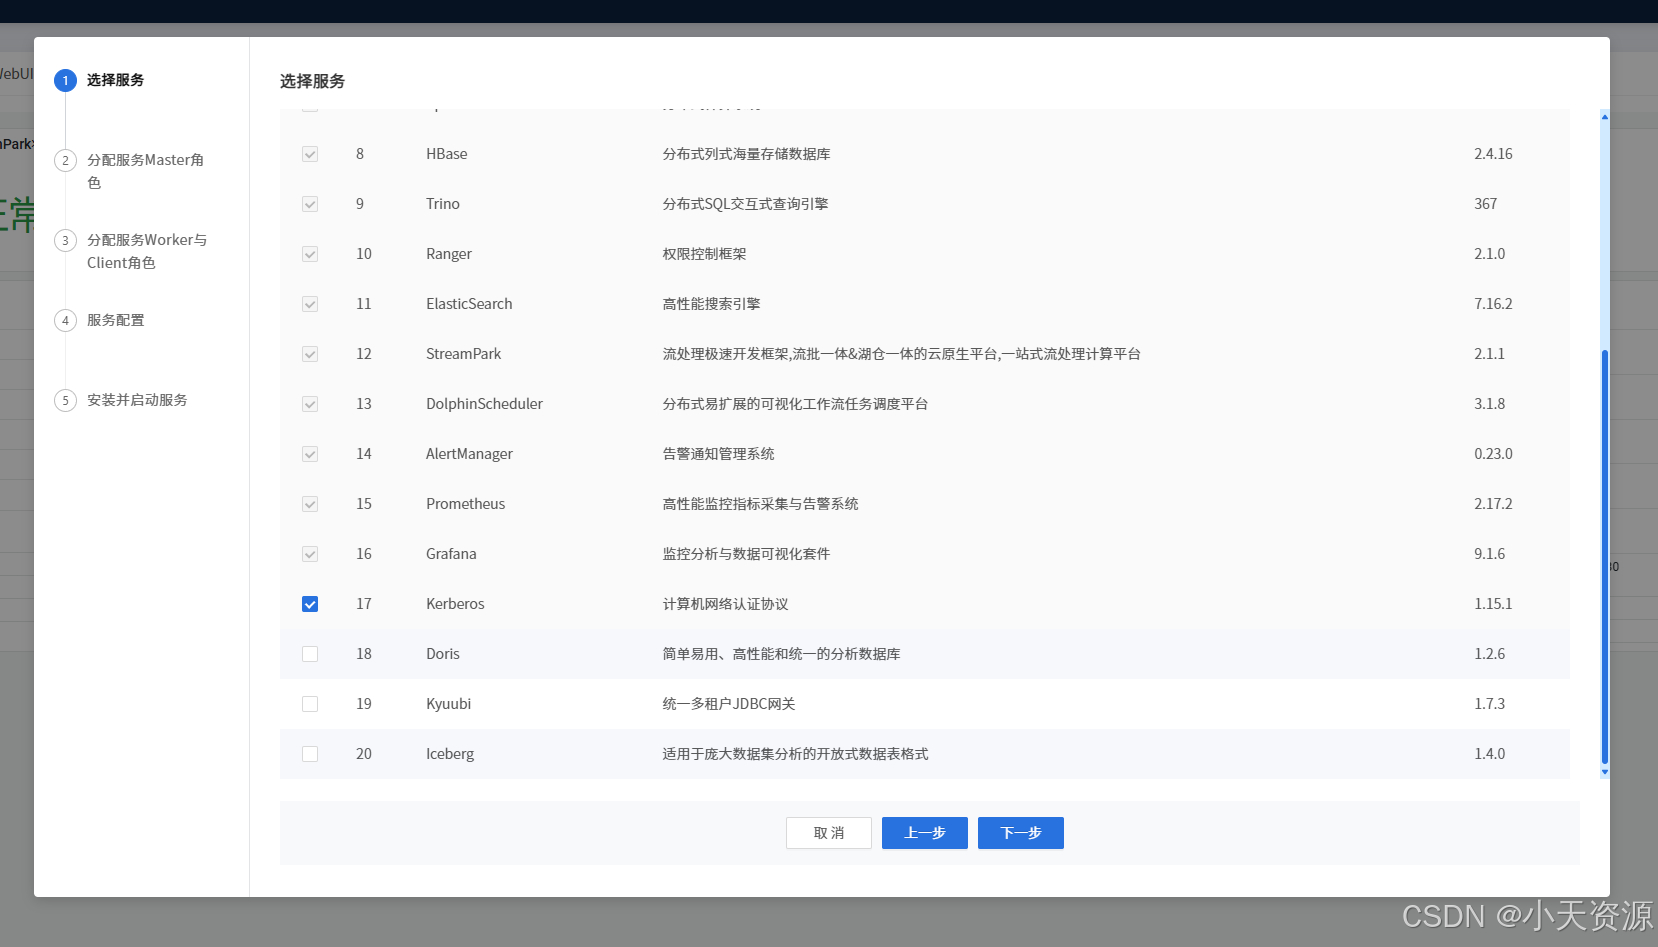Image resolution: width=1658 pixels, height=947 pixels.
Task: Toggle the Trino service checkbox
Action: tap(310, 204)
